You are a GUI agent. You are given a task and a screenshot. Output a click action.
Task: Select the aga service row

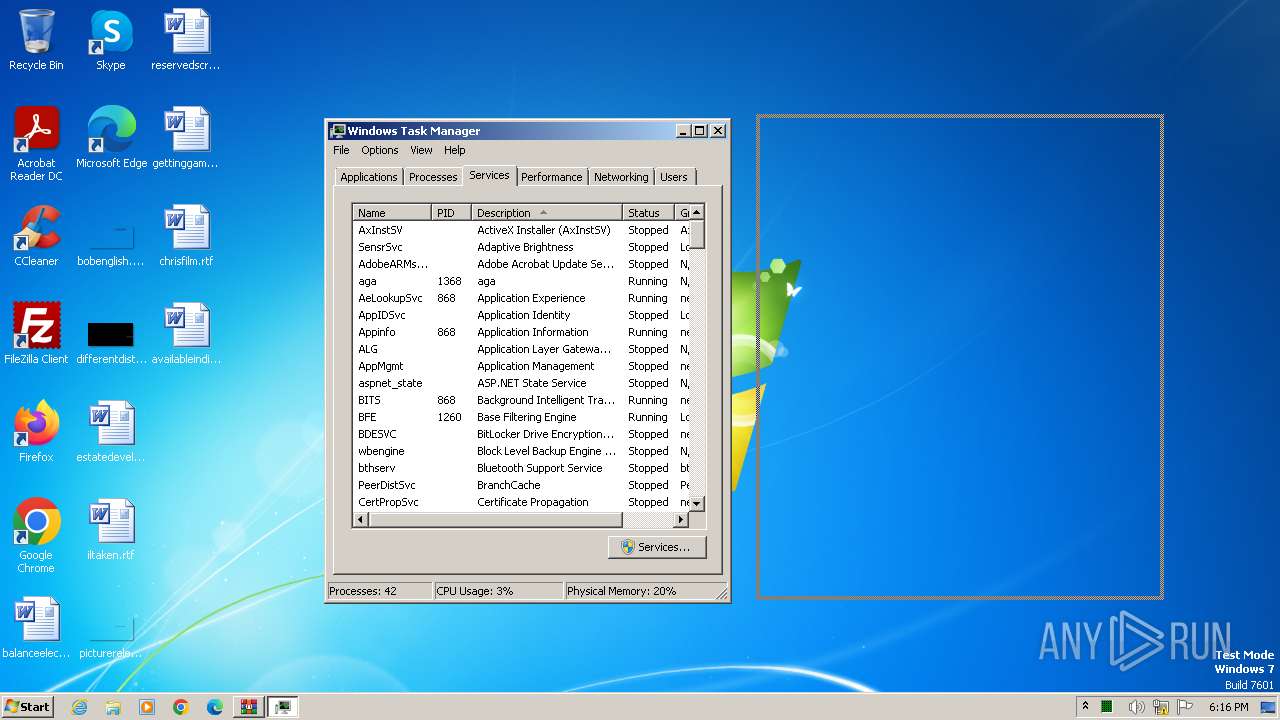coord(521,281)
